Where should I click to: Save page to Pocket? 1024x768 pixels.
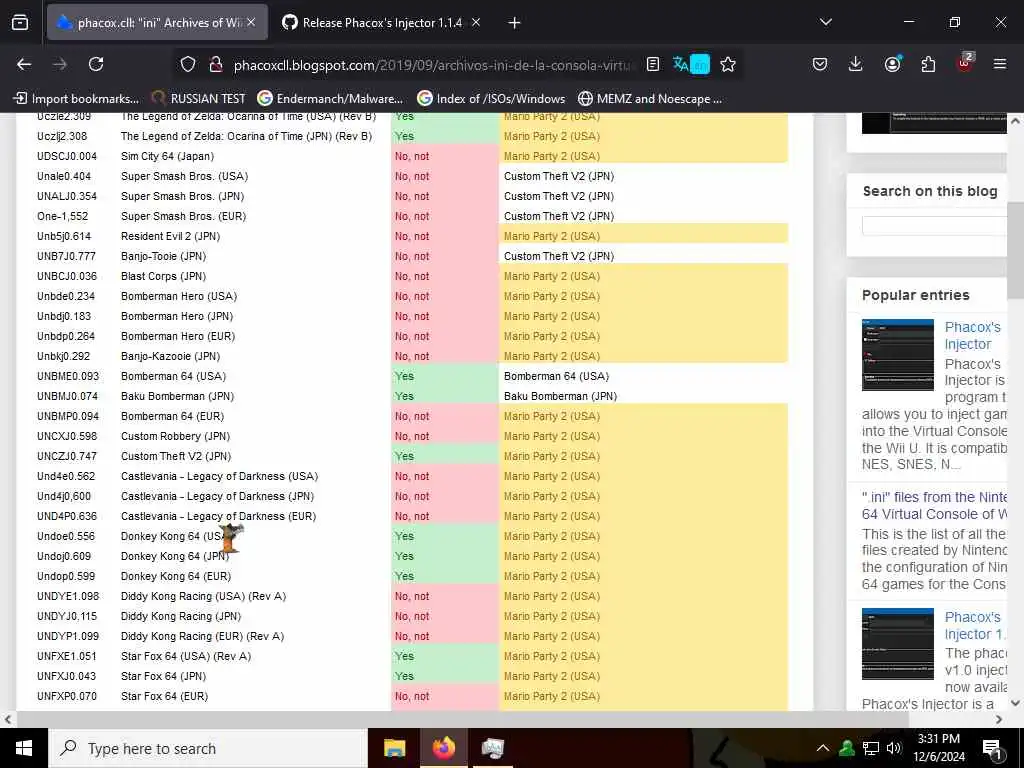click(820, 64)
